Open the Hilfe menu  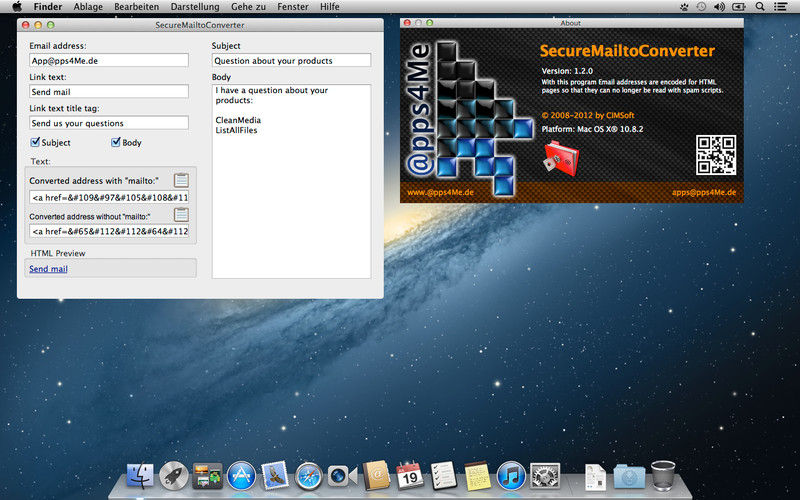click(330, 7)
